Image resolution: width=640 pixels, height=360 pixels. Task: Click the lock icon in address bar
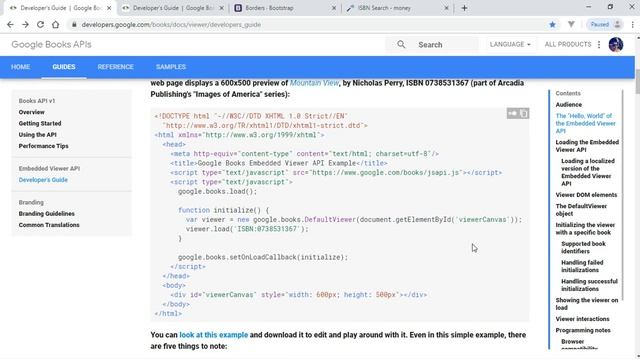(74, 24)
